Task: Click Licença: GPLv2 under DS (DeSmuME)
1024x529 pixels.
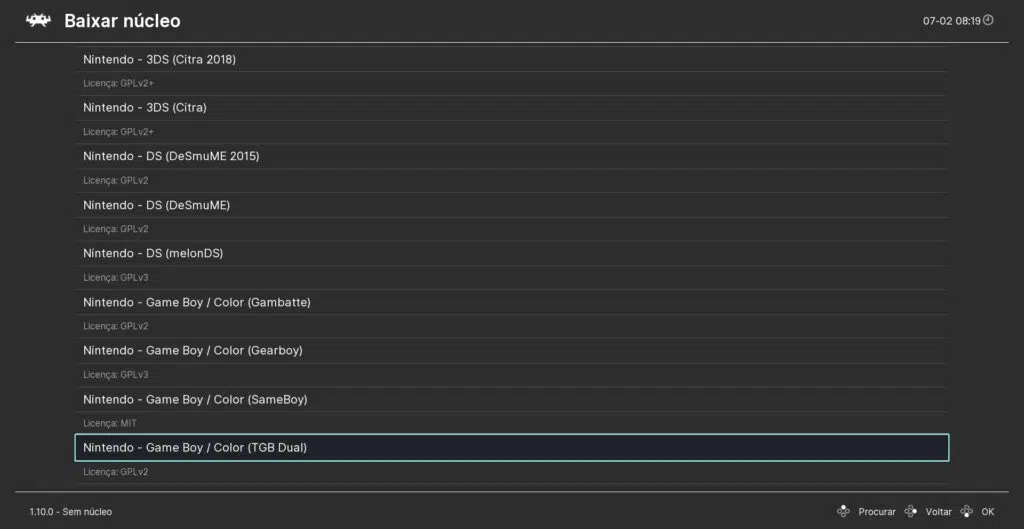Action: [x=116, y=229]
